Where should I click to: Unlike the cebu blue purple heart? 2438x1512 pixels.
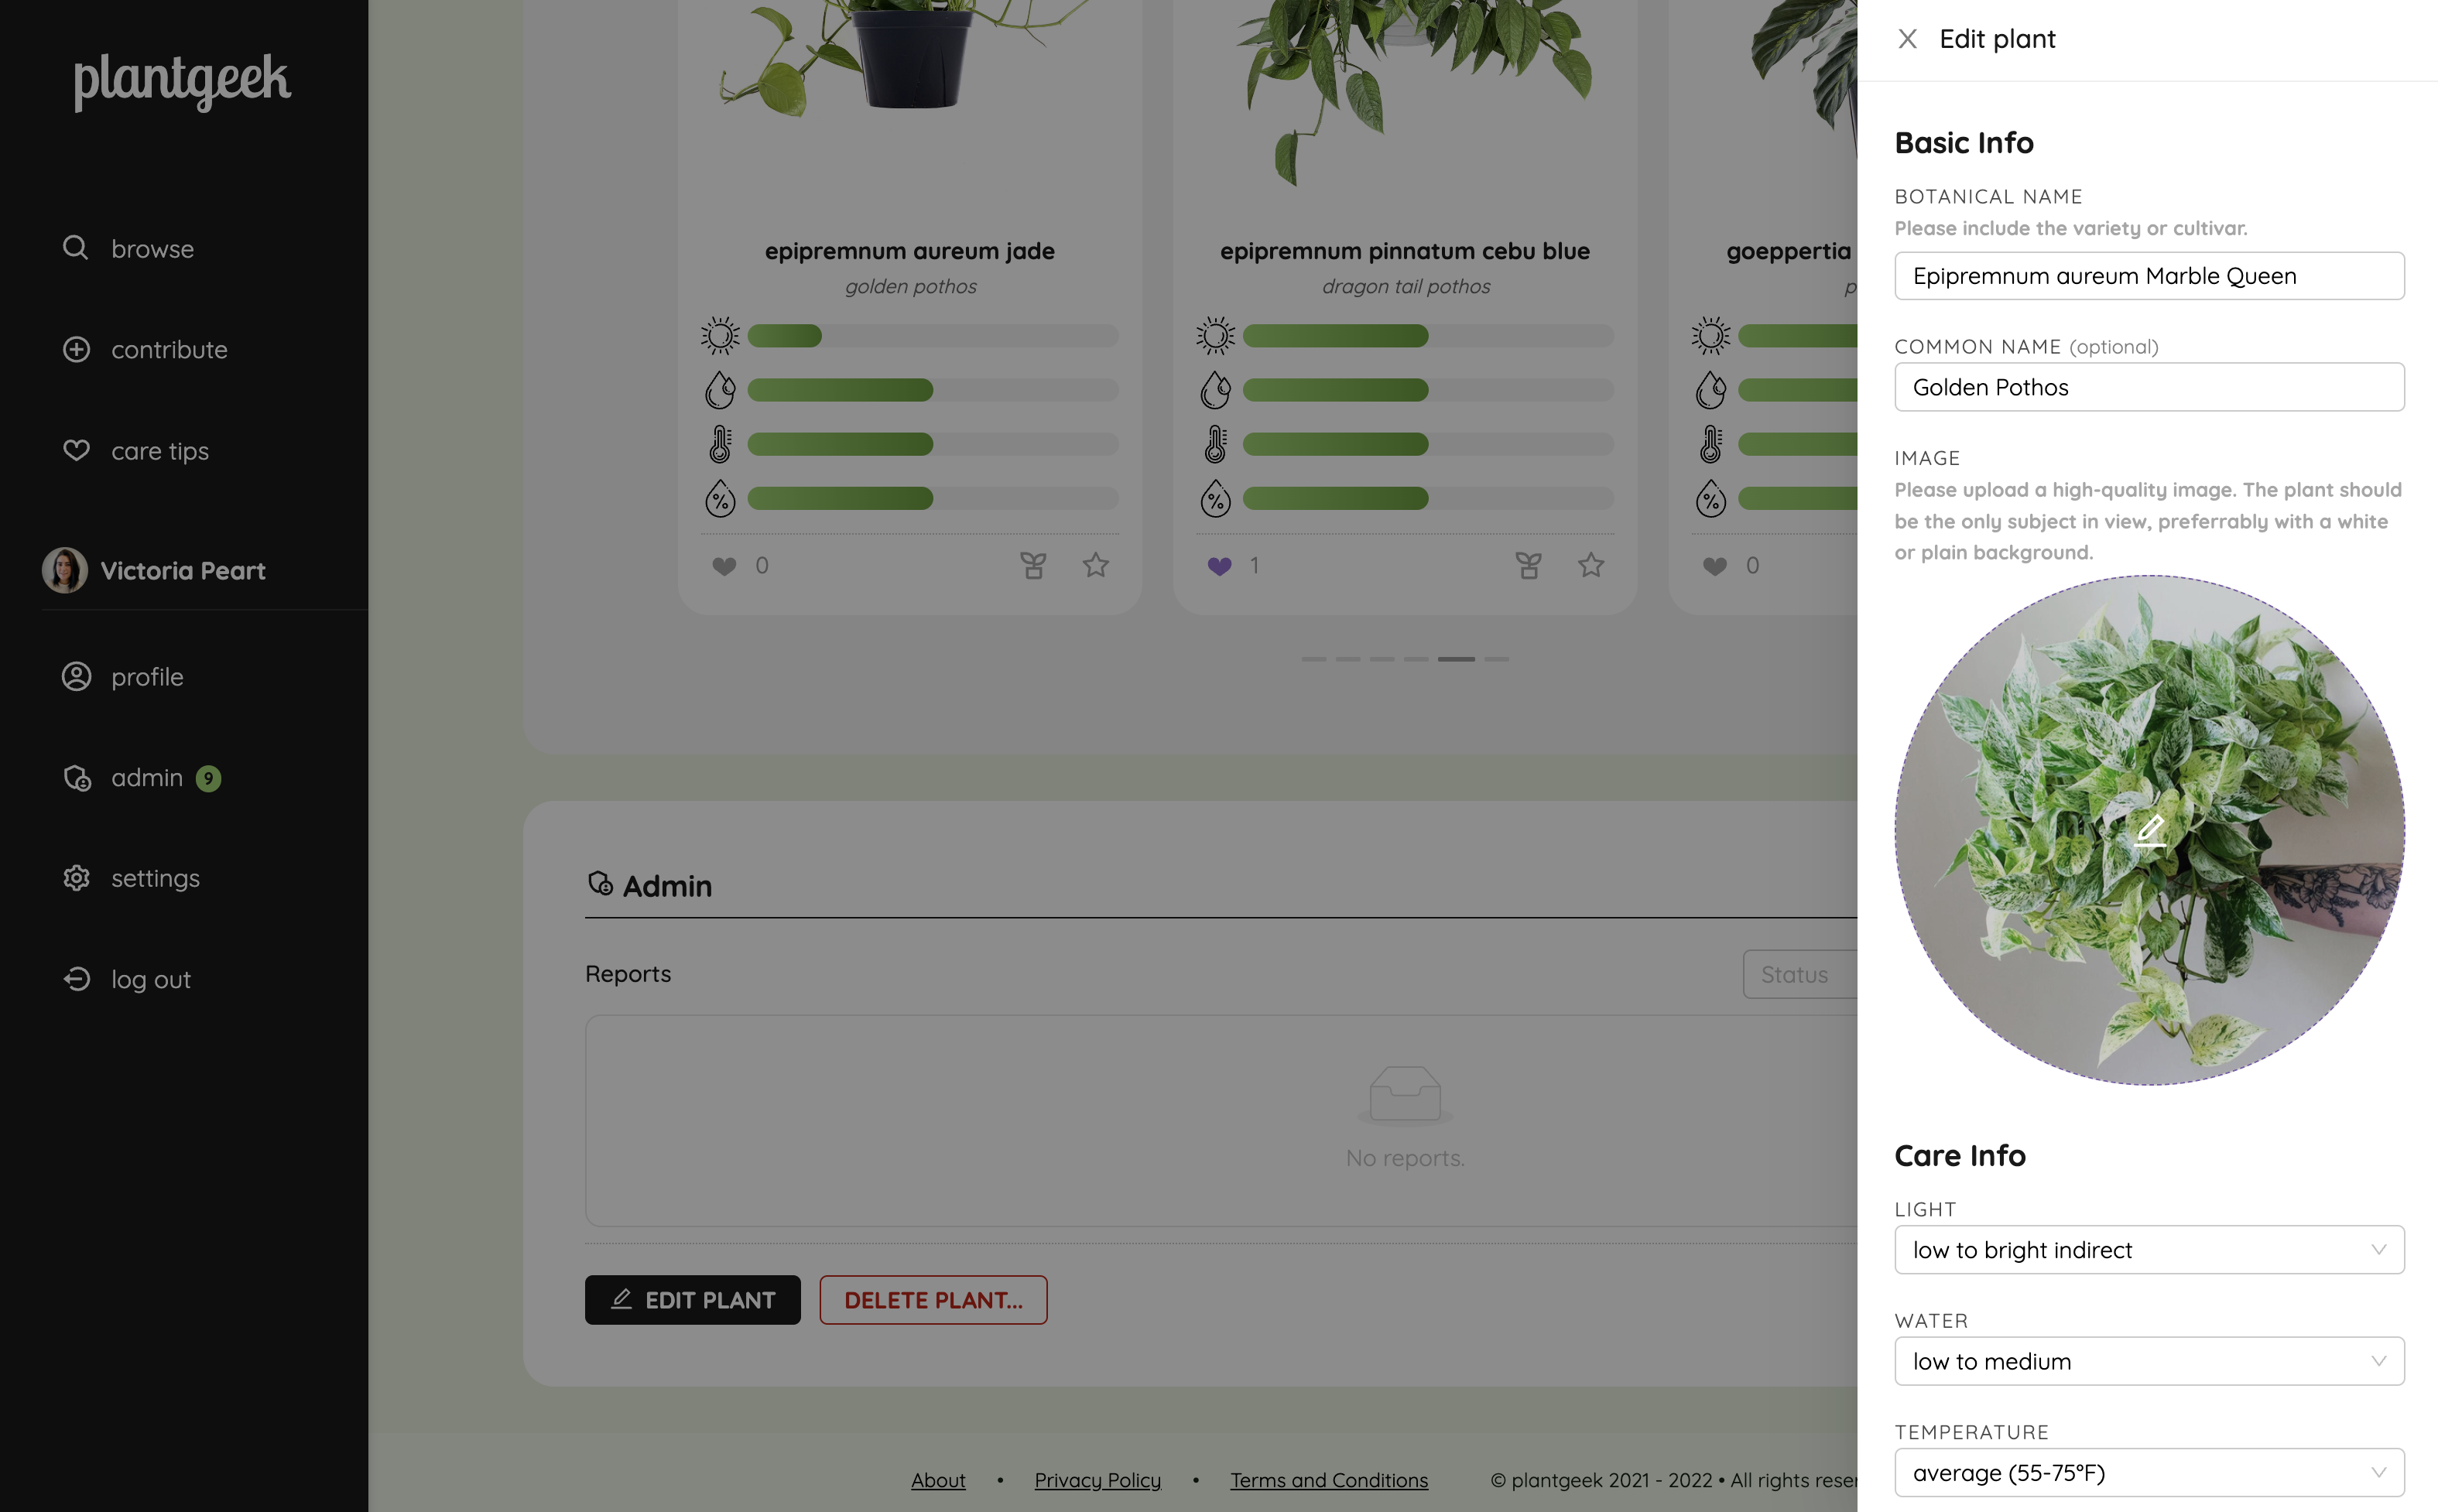pyautogui.click(x=1219, y=566)
